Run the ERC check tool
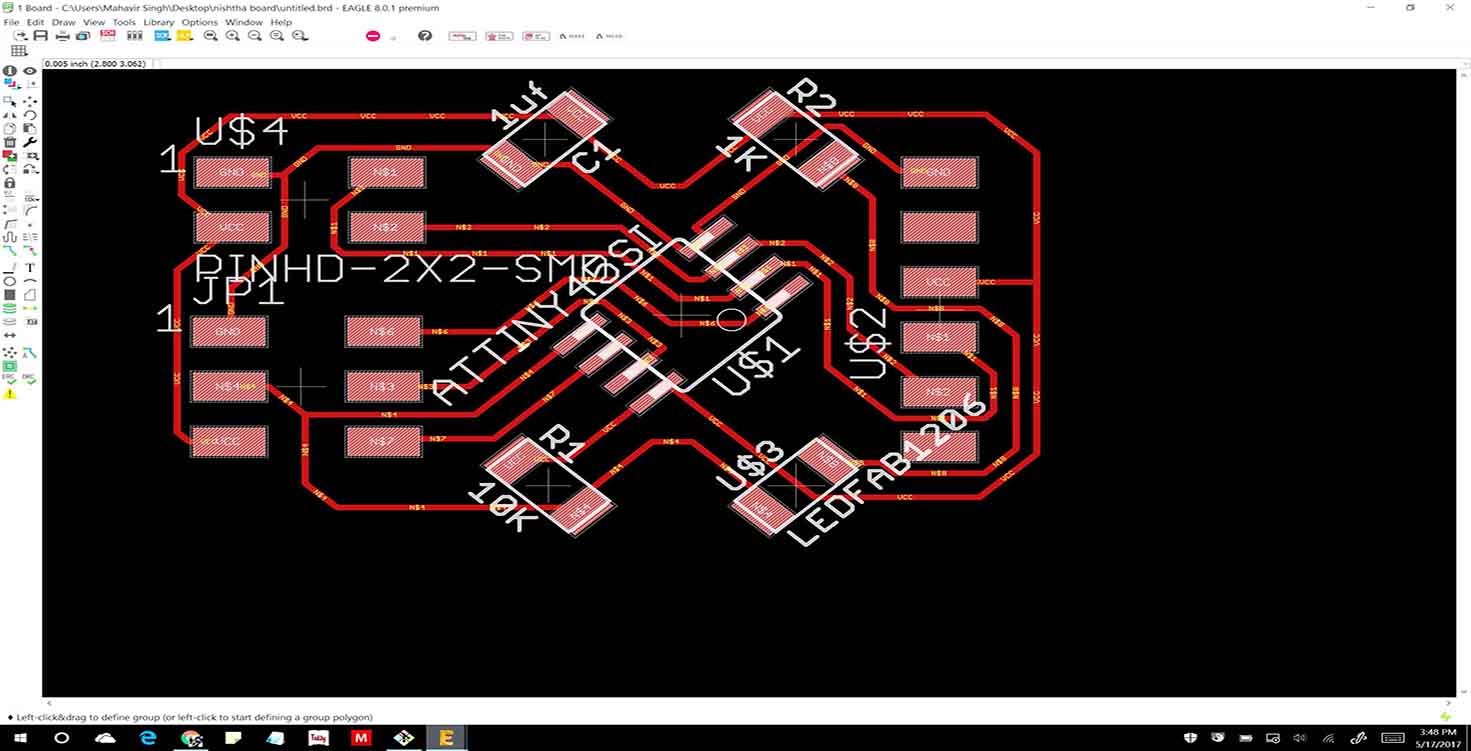1471x751 pixels. pyautogui.click(x=10, y=378)
